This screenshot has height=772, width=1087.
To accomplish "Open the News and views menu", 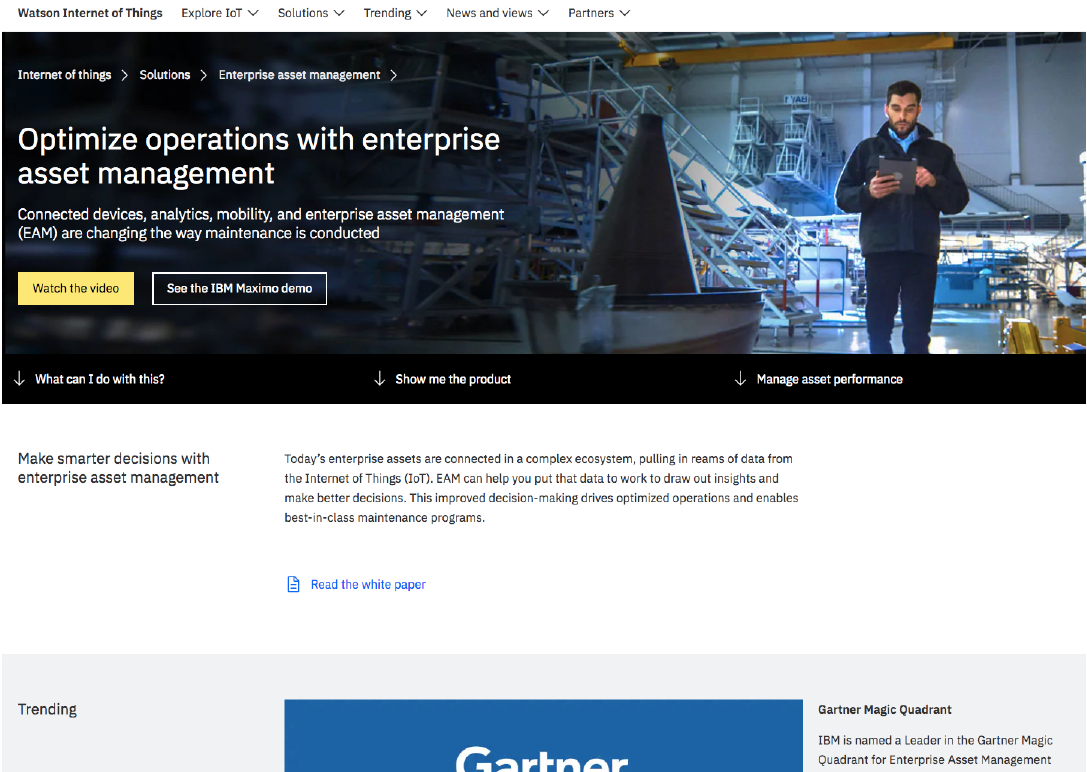I will click(x=497, y=13).
